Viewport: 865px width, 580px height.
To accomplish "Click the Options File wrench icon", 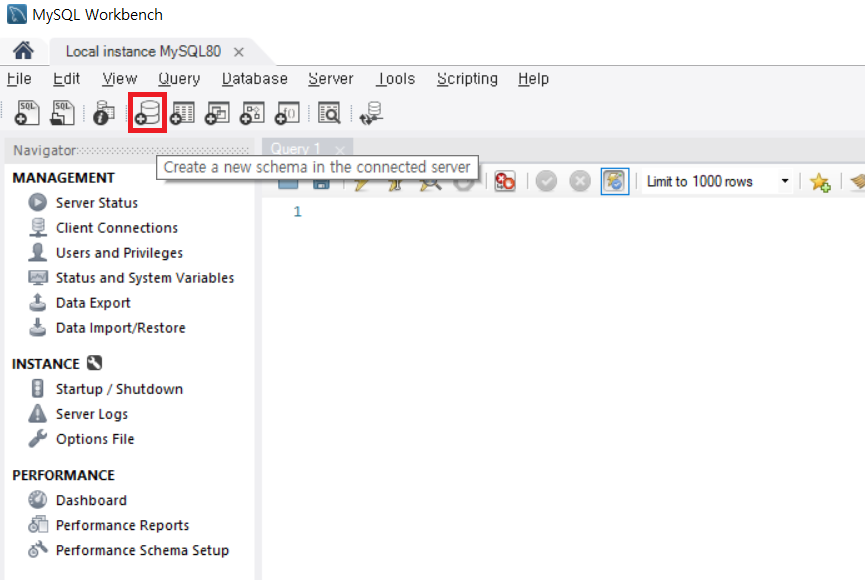I will tap(38, 439).
